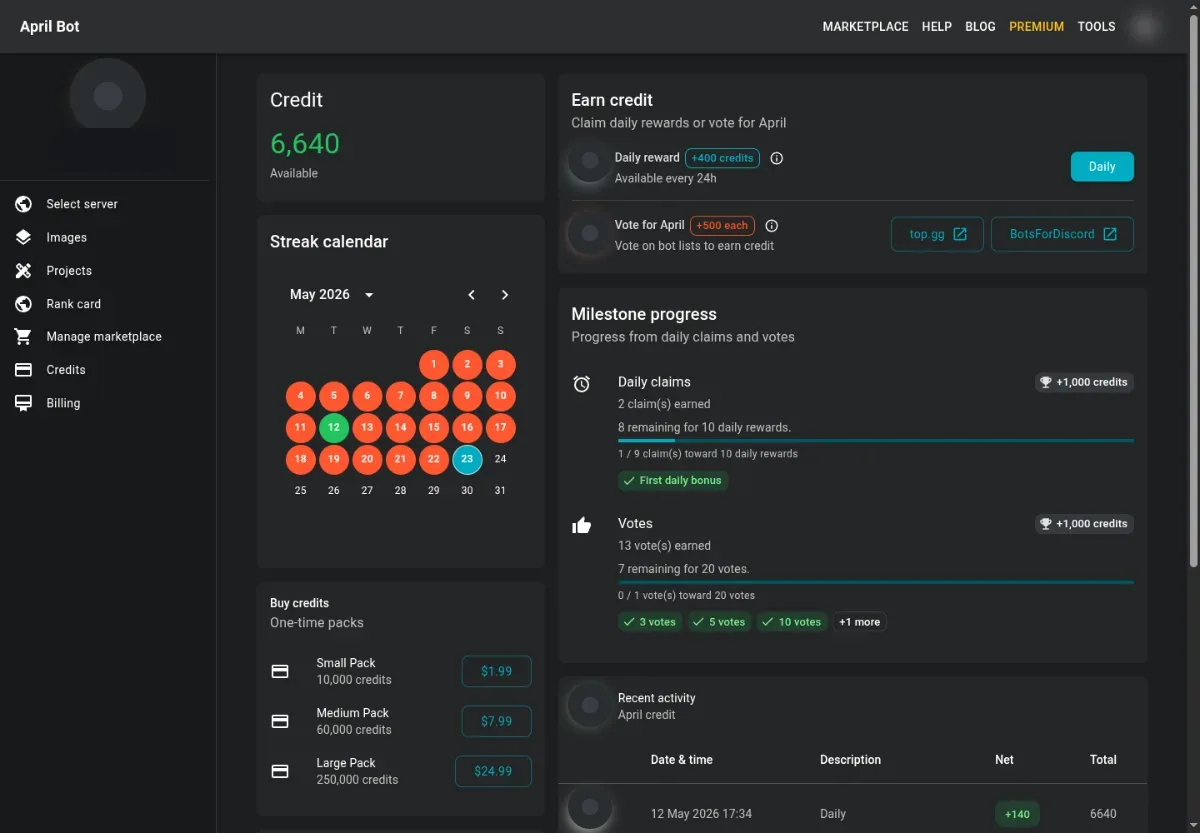Open the BLOG menu item
Screen dimensions: 1200x833
click(980, 27)
